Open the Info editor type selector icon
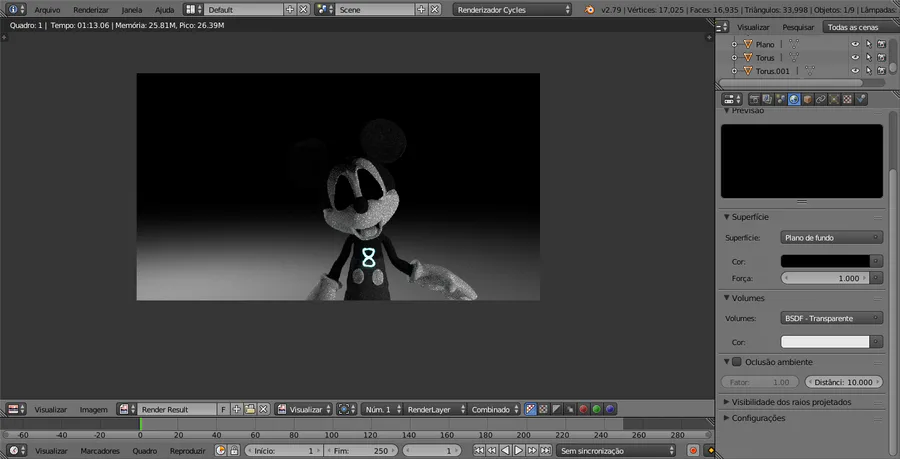Image resolution: width=900 pixels, height=459 pixels. [x=17, y=10]
